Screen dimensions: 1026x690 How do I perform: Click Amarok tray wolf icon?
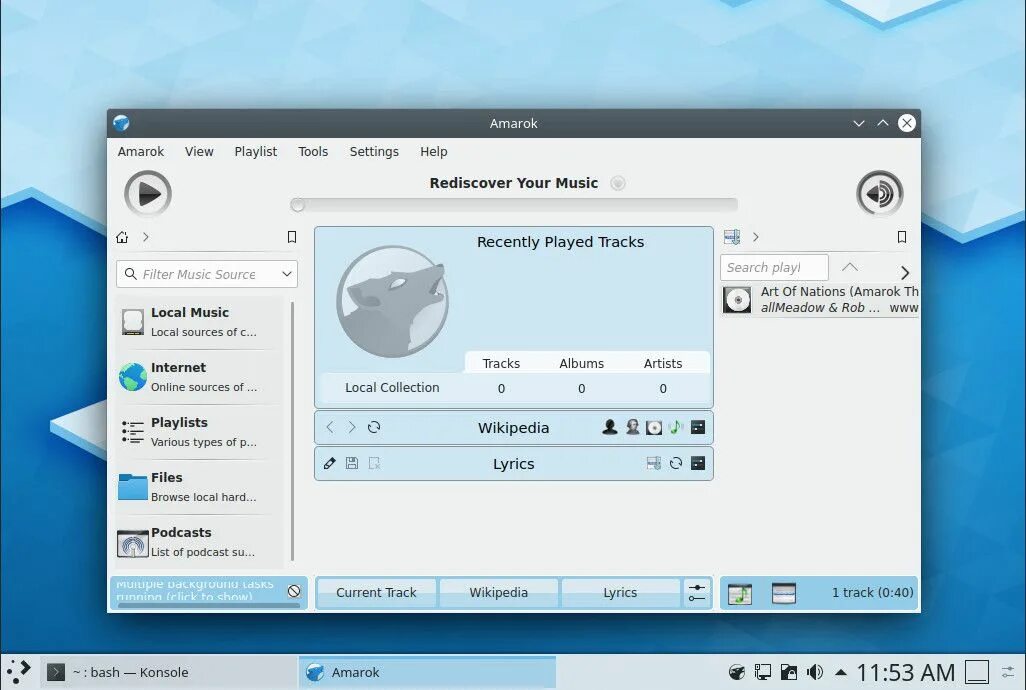(x=737, y=672)
